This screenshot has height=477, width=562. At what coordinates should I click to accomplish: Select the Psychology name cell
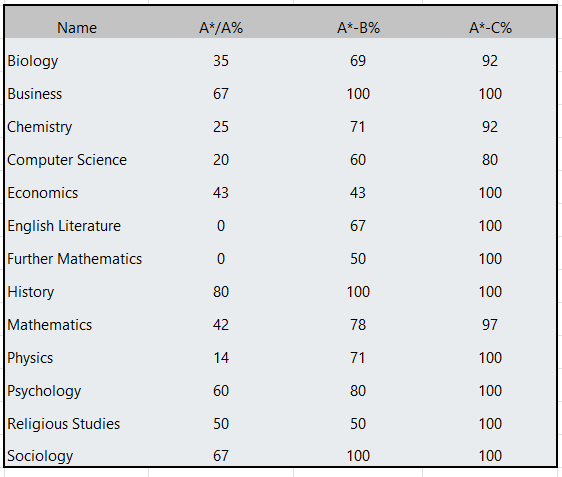(x=44, y=391)
